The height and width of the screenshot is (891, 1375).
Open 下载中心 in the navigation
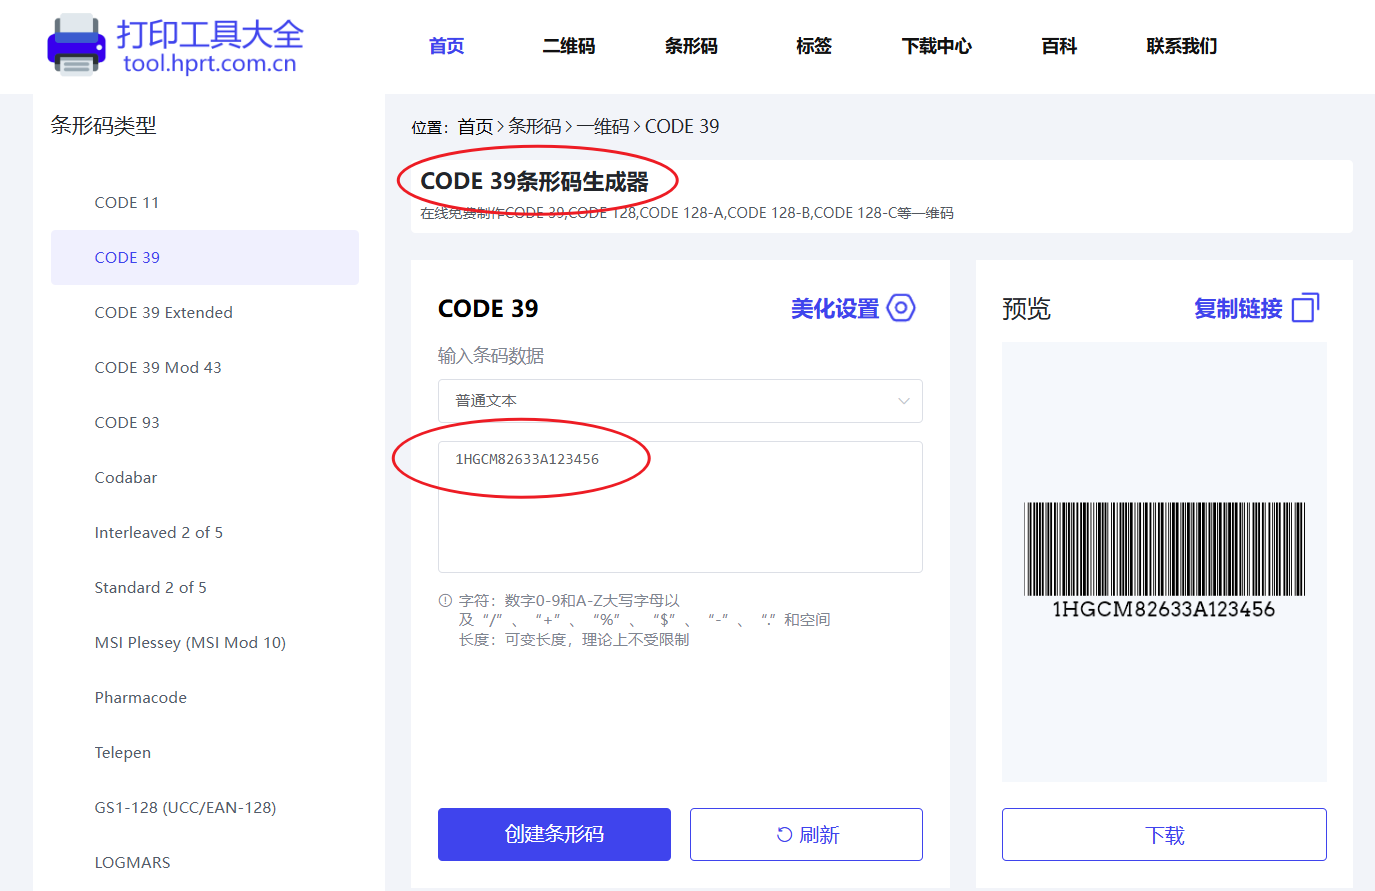point(936,46)
